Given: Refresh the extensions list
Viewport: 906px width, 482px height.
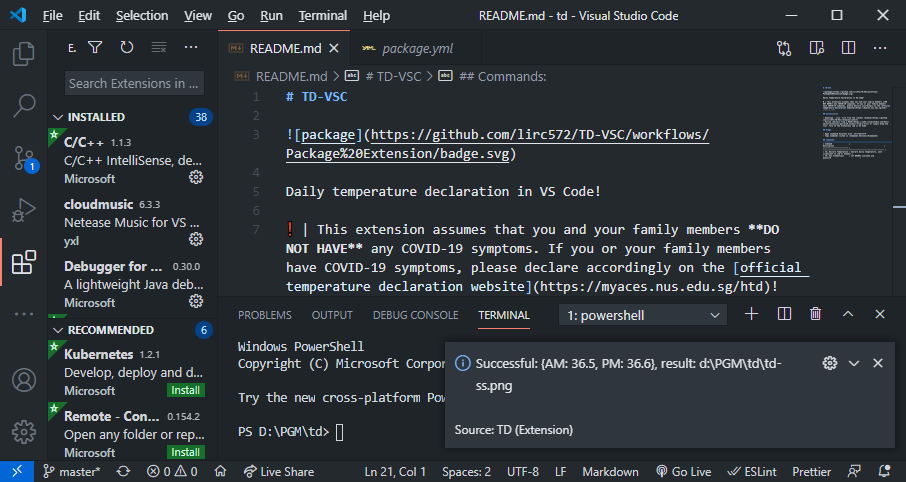Looking at the screenshot, I should [127, 47].
